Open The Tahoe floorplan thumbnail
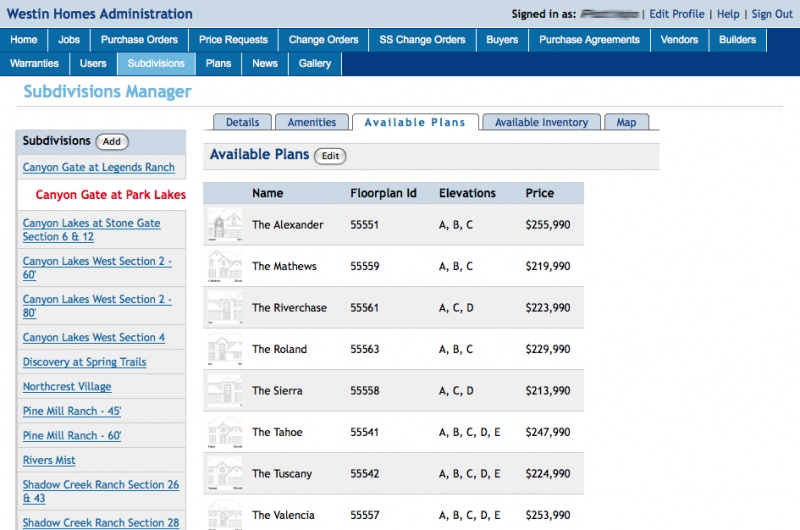Viewport: 800px width, 530px height. 225,432
